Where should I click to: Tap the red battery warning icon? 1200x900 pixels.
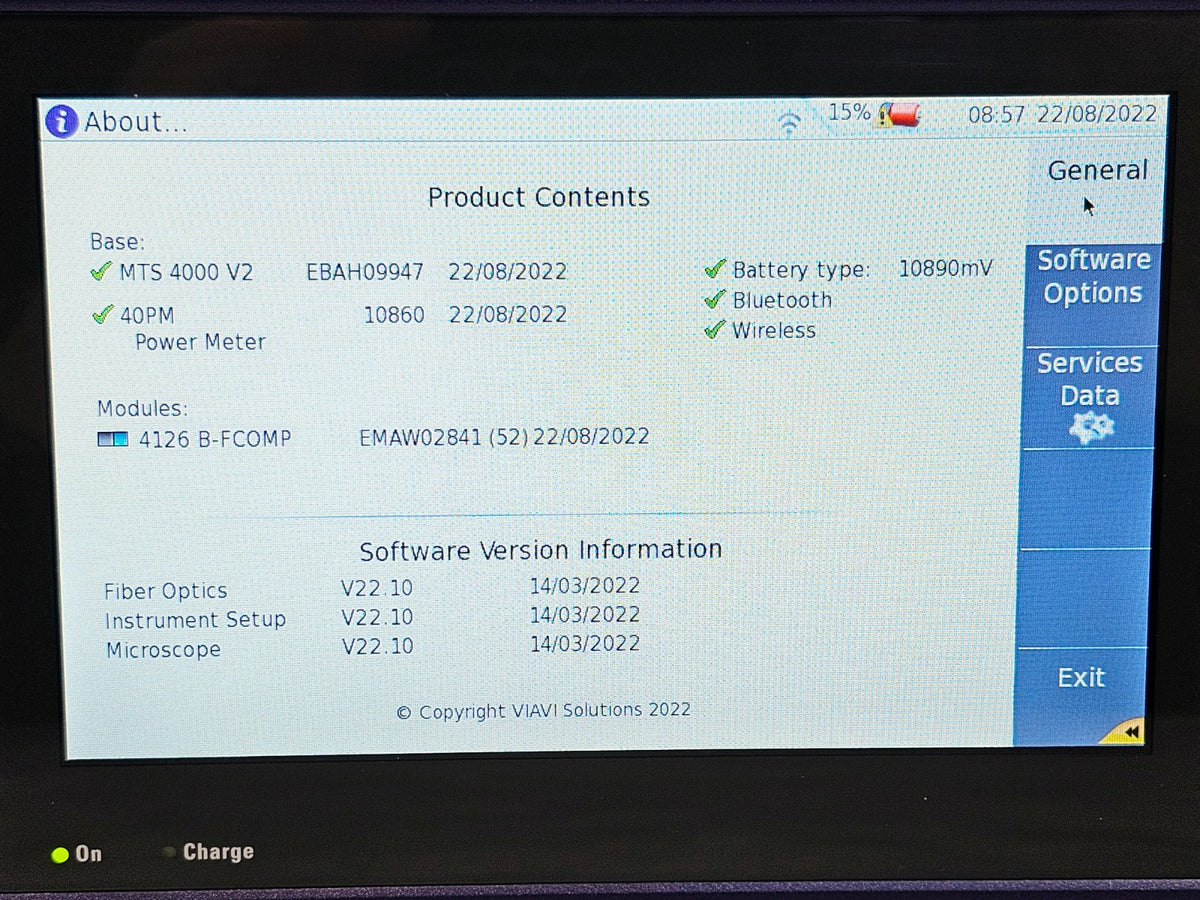[x=899, y=117]
